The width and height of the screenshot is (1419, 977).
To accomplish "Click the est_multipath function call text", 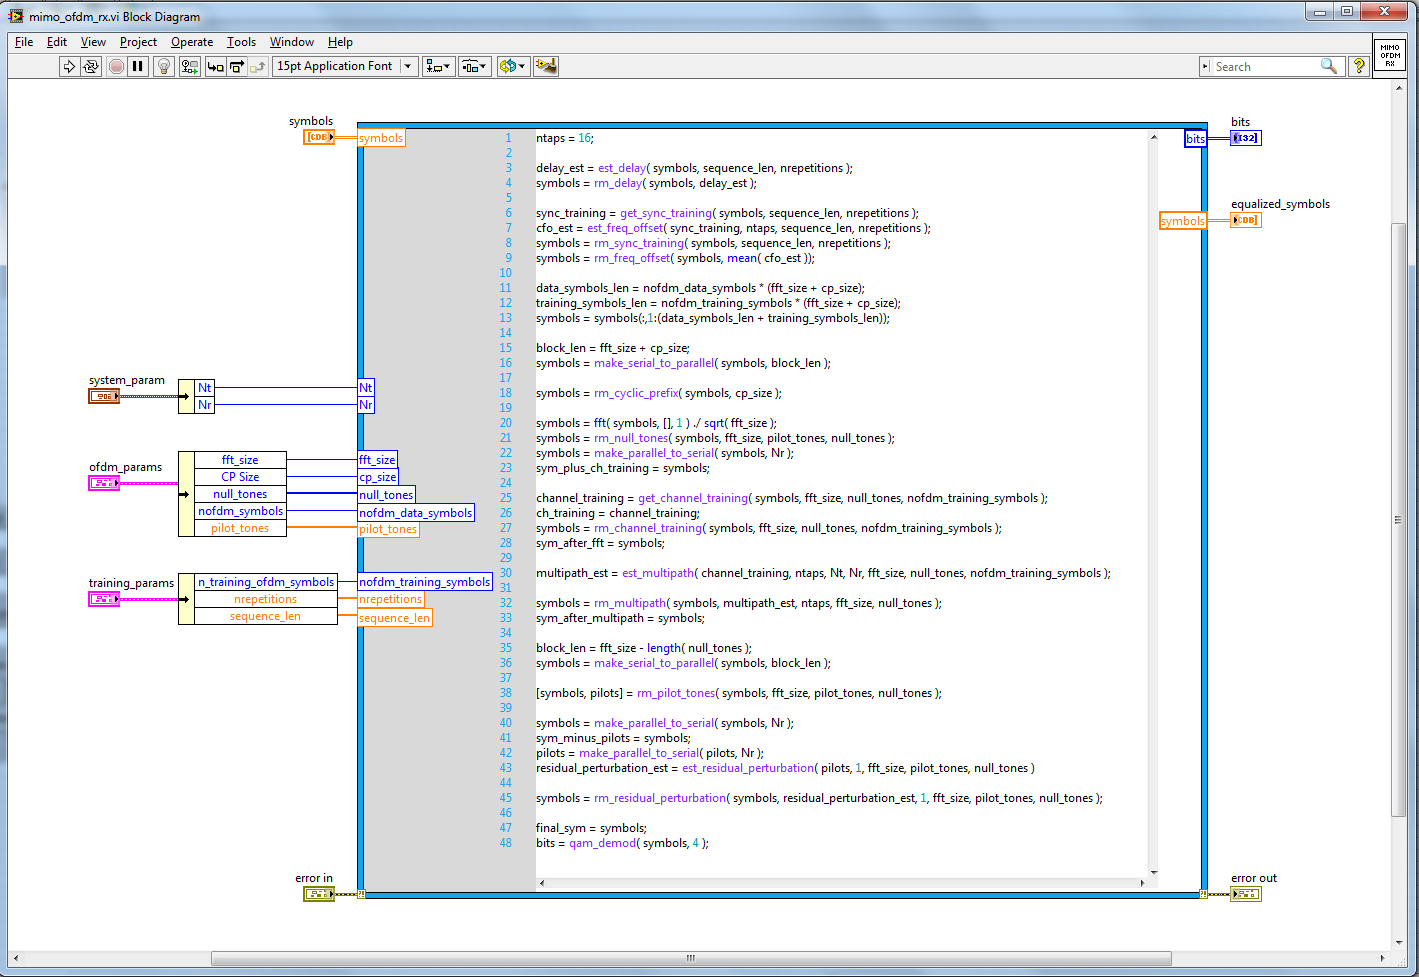I will coord(658,573).
